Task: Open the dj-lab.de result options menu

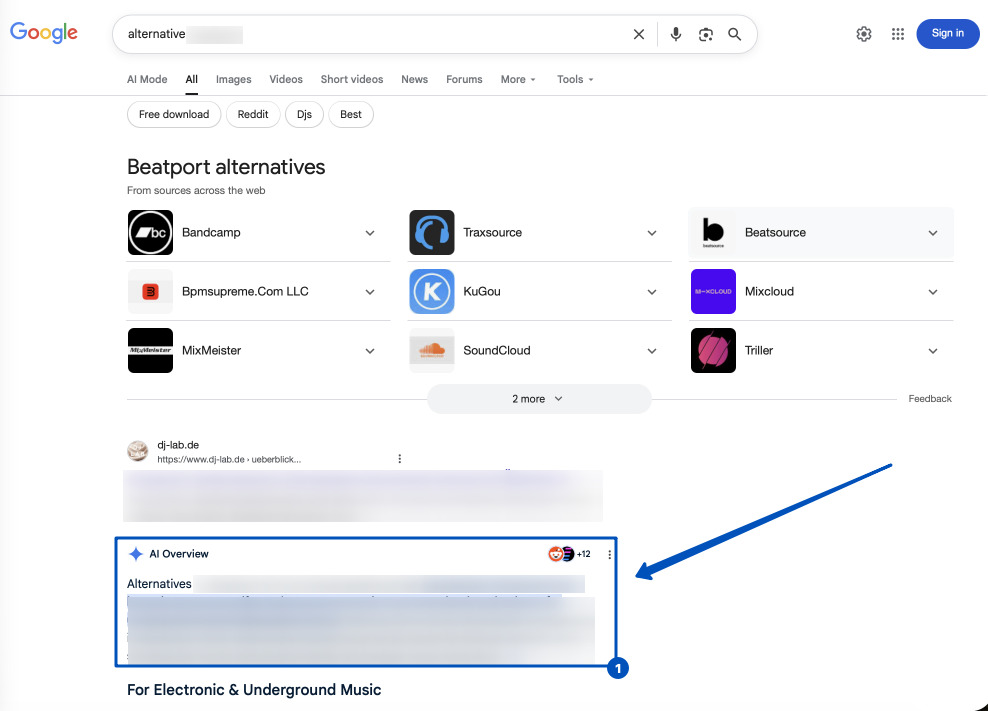Action: click(400, 459)
